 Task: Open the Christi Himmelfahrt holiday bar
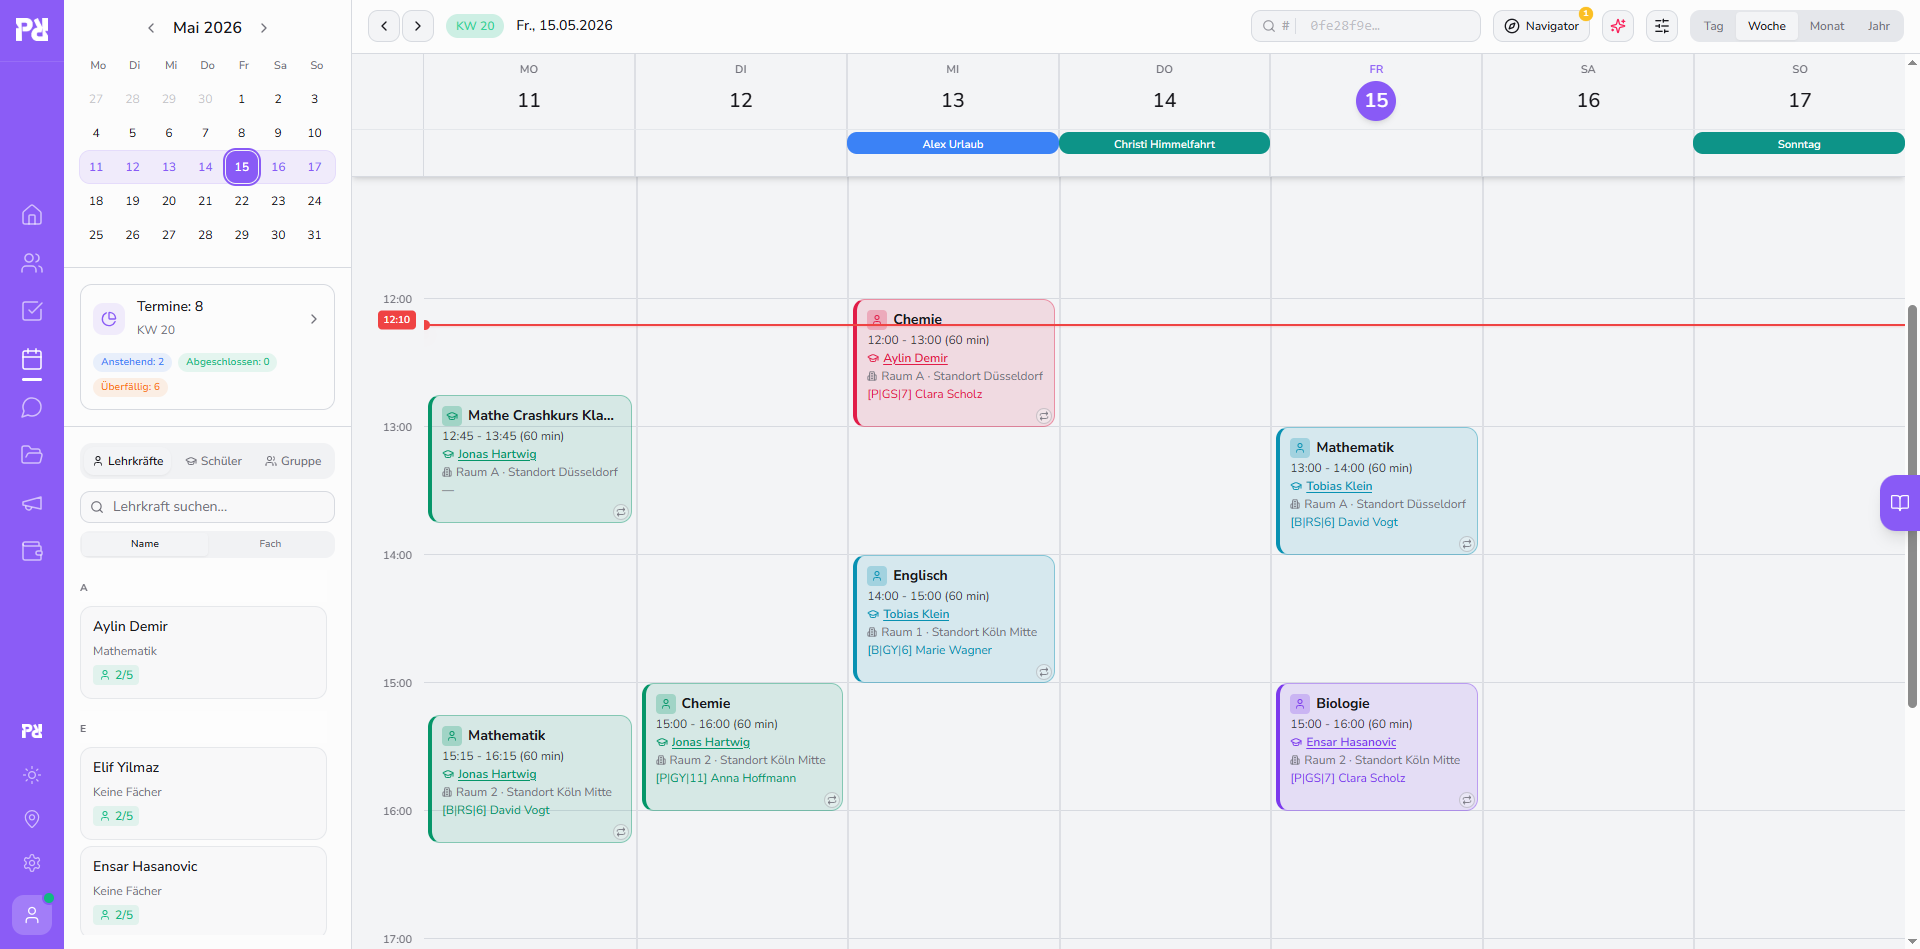tap(1164, 144)
